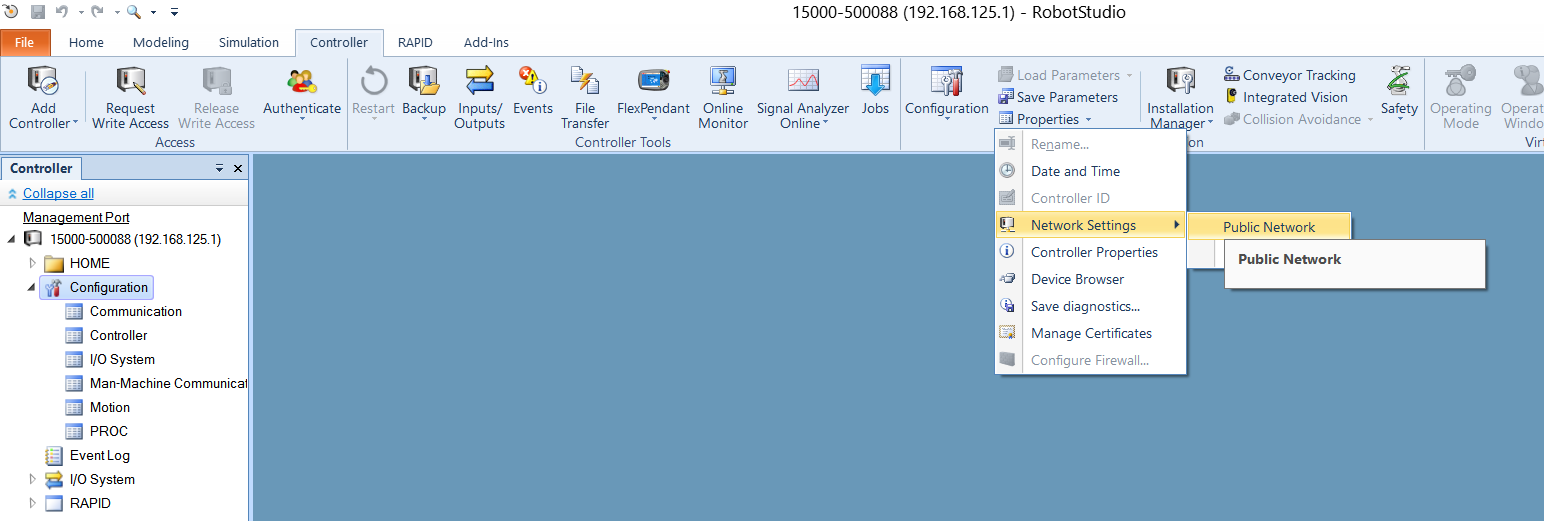Viewport: 1544px width, 521px height.
Task: Click the Save icon in quick access toolbar
Action: [38, 12]
